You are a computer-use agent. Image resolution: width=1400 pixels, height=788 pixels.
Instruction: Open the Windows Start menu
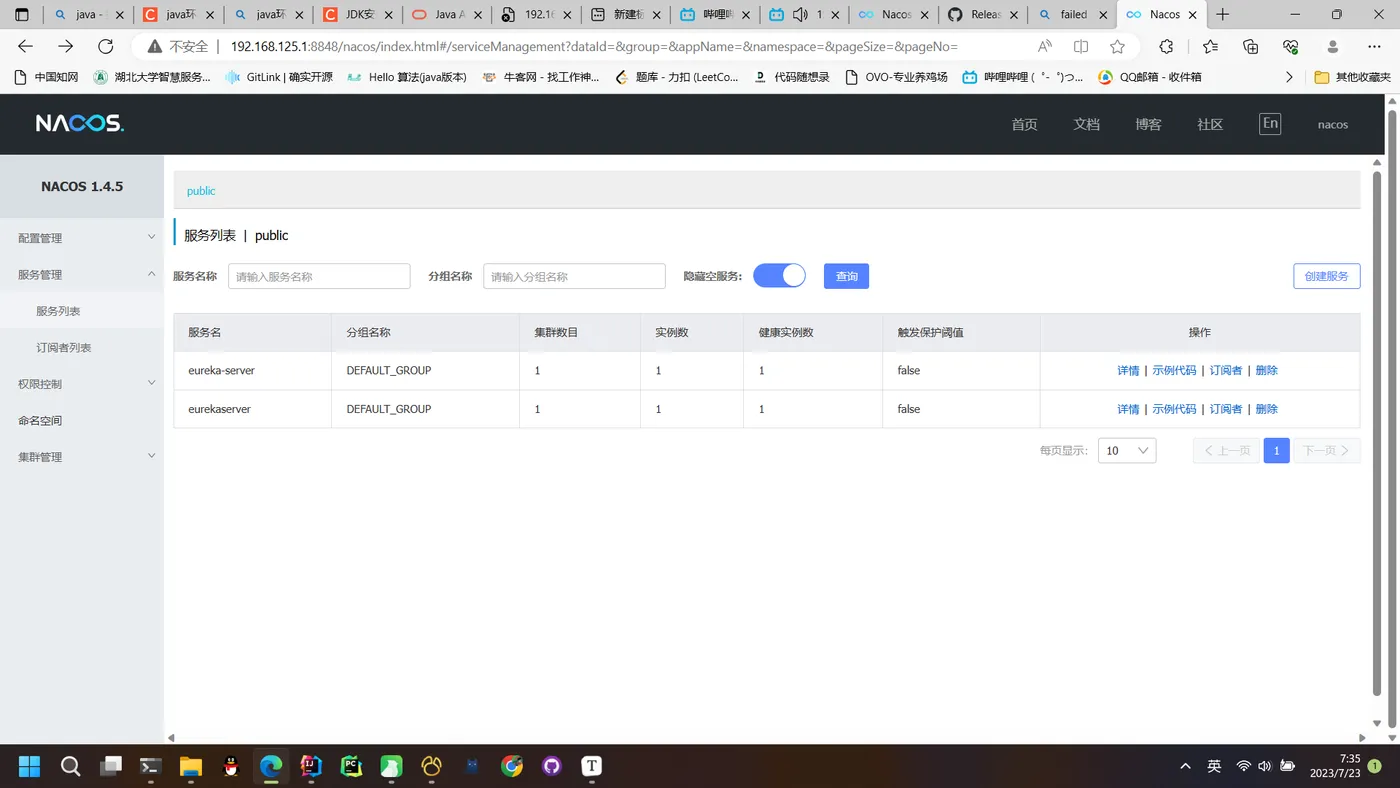tap(29, 766)
